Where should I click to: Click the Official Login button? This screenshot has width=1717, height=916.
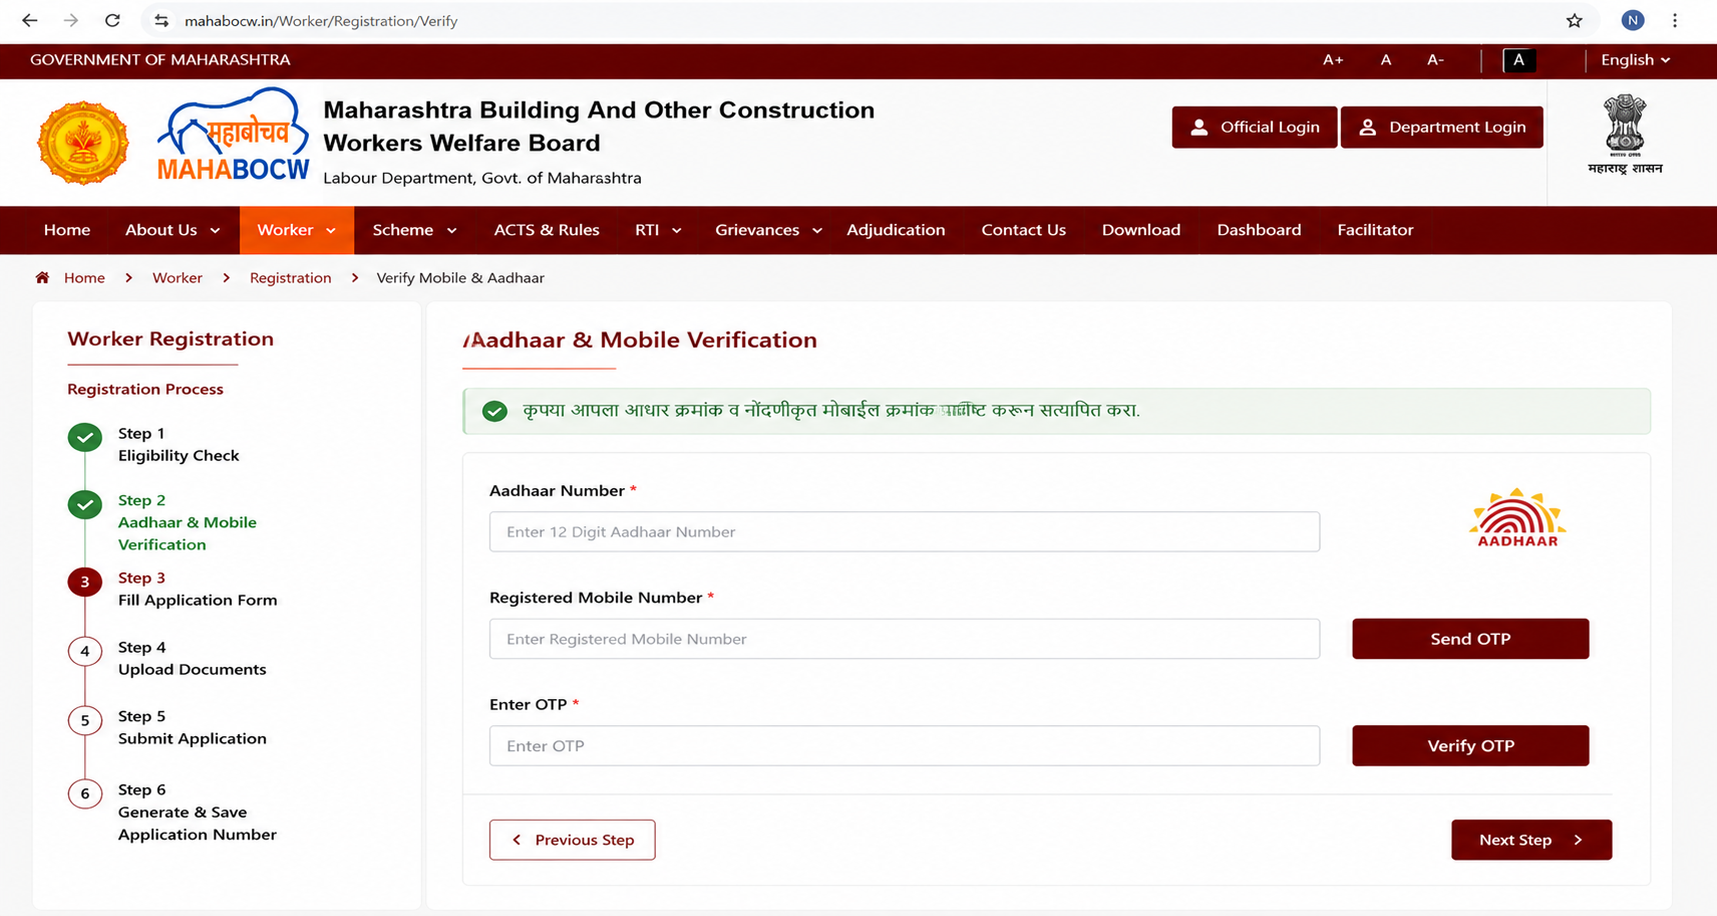1254,127
